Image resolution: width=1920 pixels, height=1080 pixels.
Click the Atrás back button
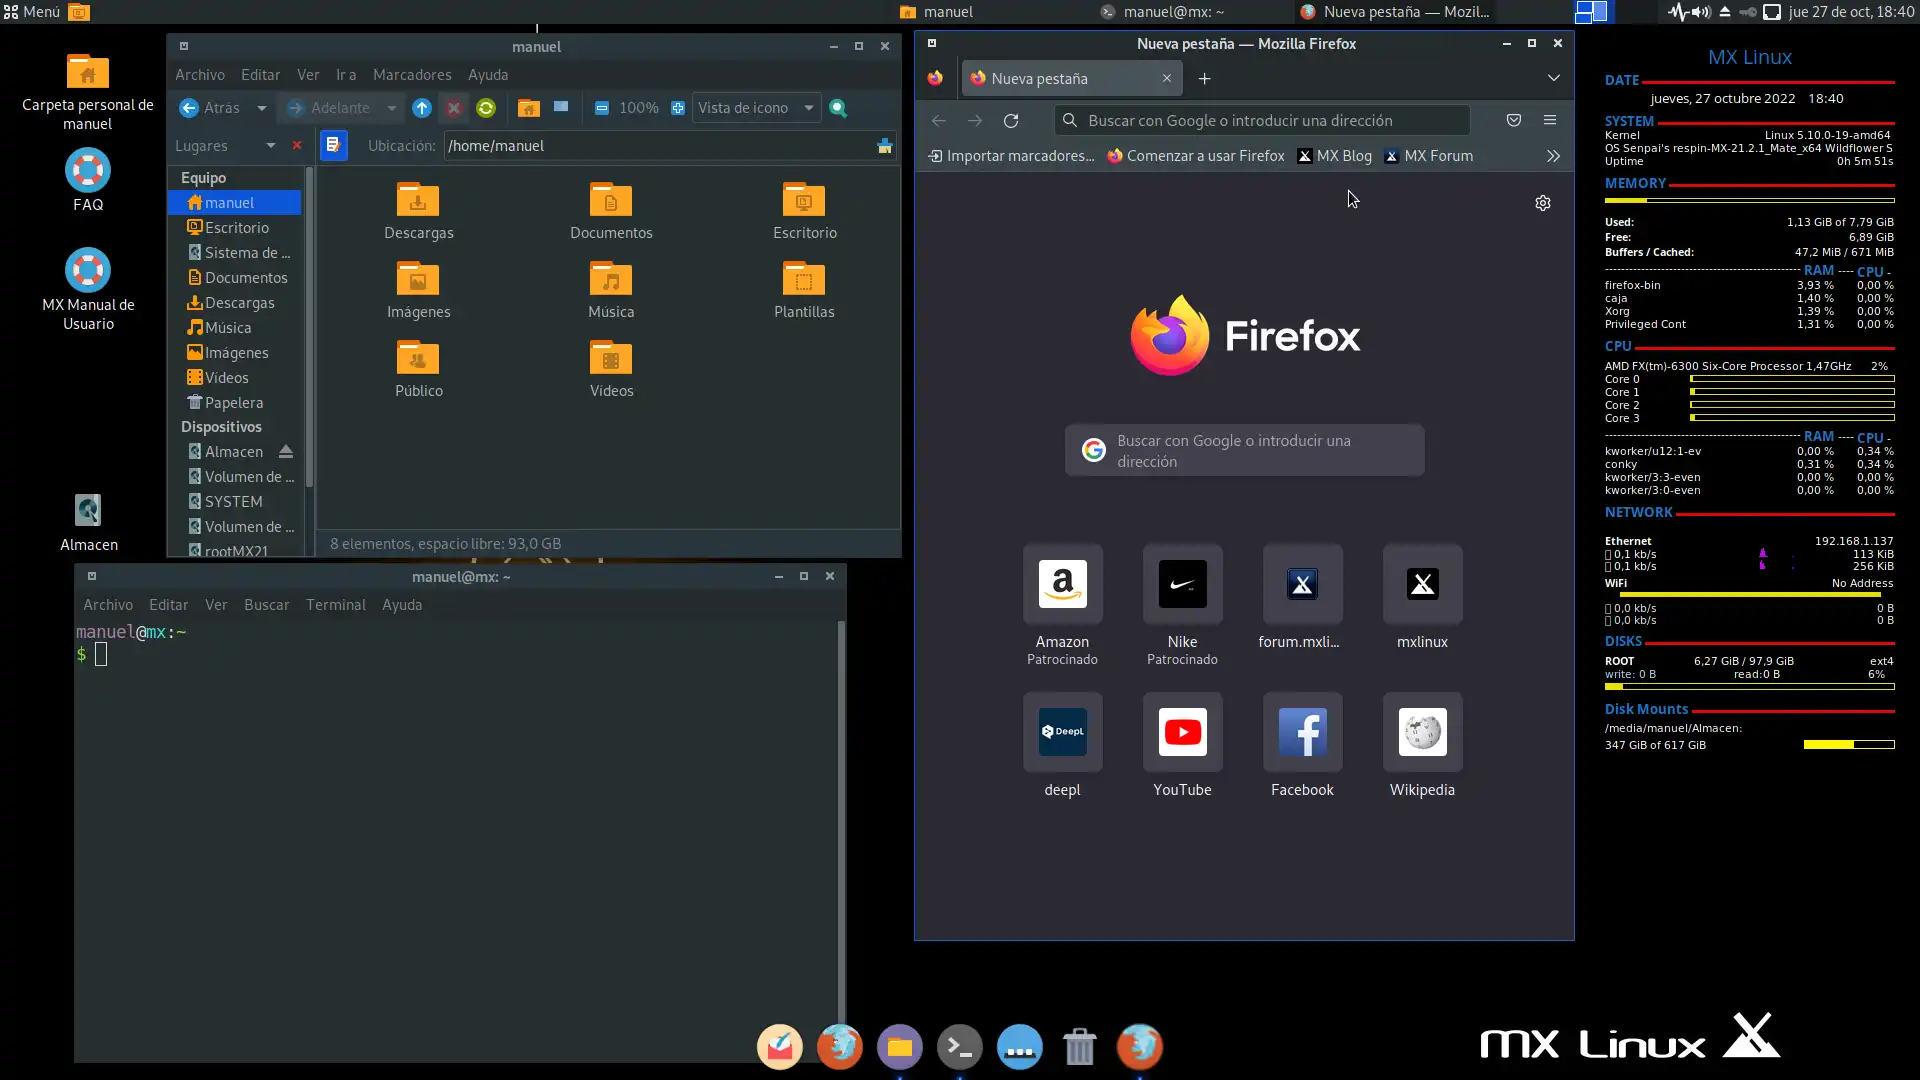[211, 108]
